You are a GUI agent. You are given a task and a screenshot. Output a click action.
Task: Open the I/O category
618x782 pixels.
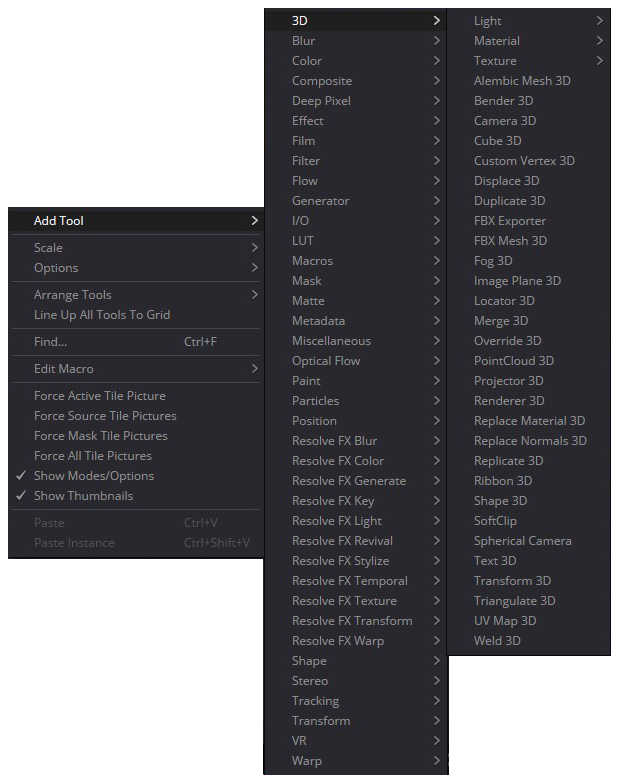tap(356, 221)
